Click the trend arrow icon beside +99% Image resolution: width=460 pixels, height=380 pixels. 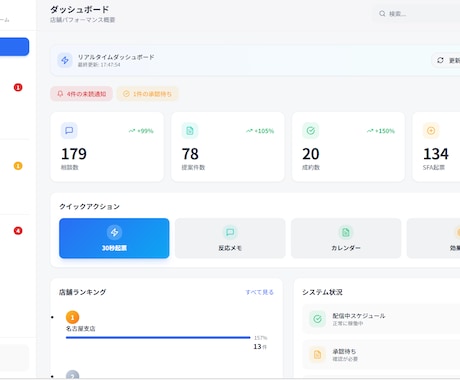(x=132, y=131)
